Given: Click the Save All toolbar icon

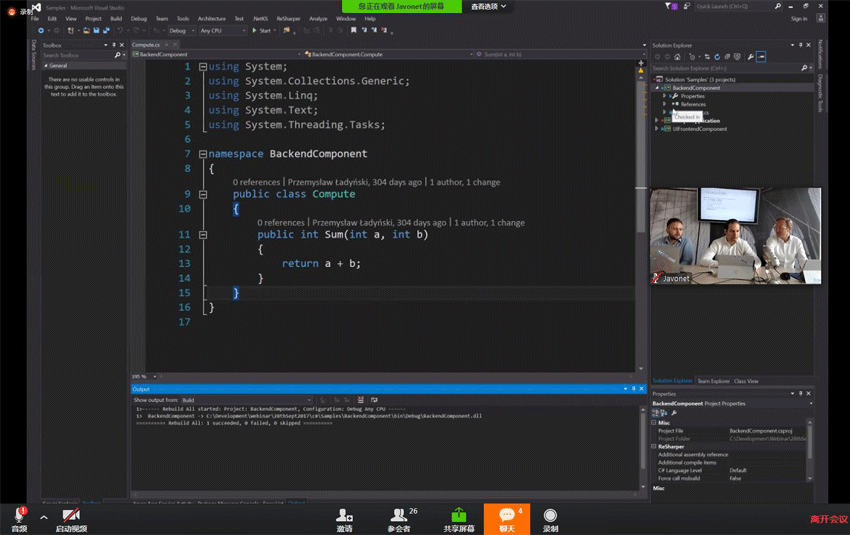Looking at the screenshot, I should click(x=106, y=31).
